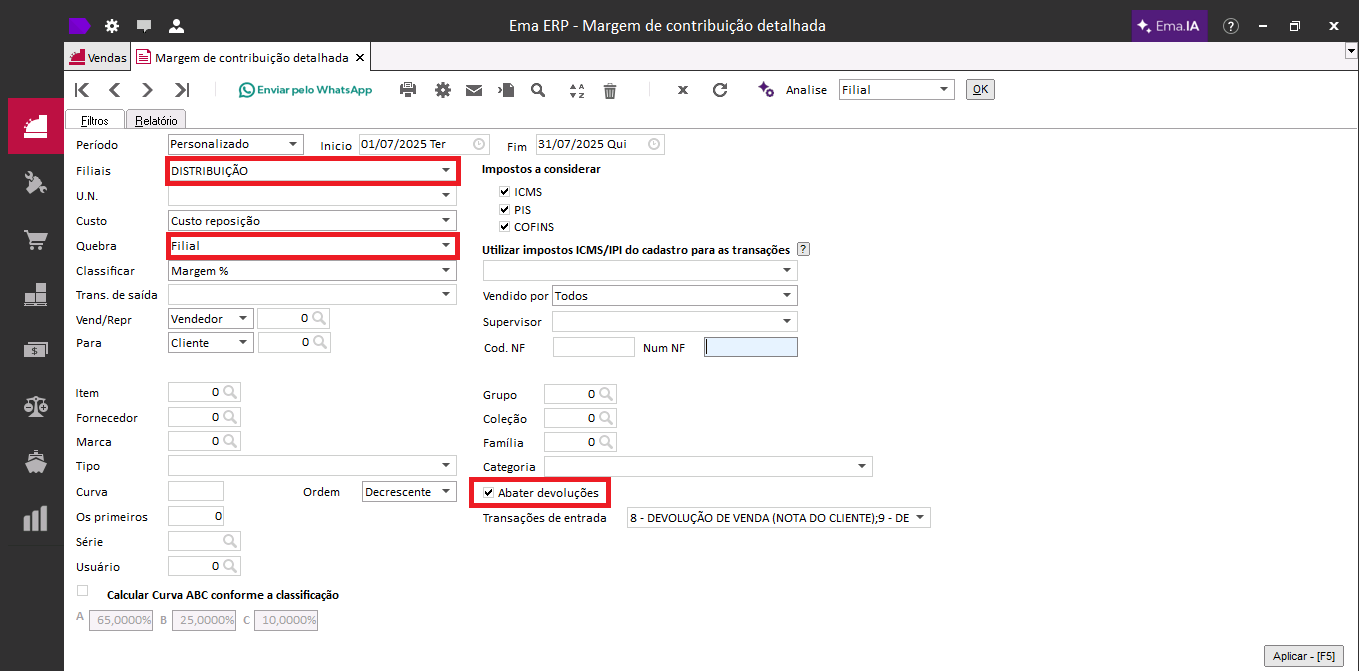This screenshot has width=1359, height=671.
Task: Uncheck the COFINS checkbox
Action: click(504, 227)
